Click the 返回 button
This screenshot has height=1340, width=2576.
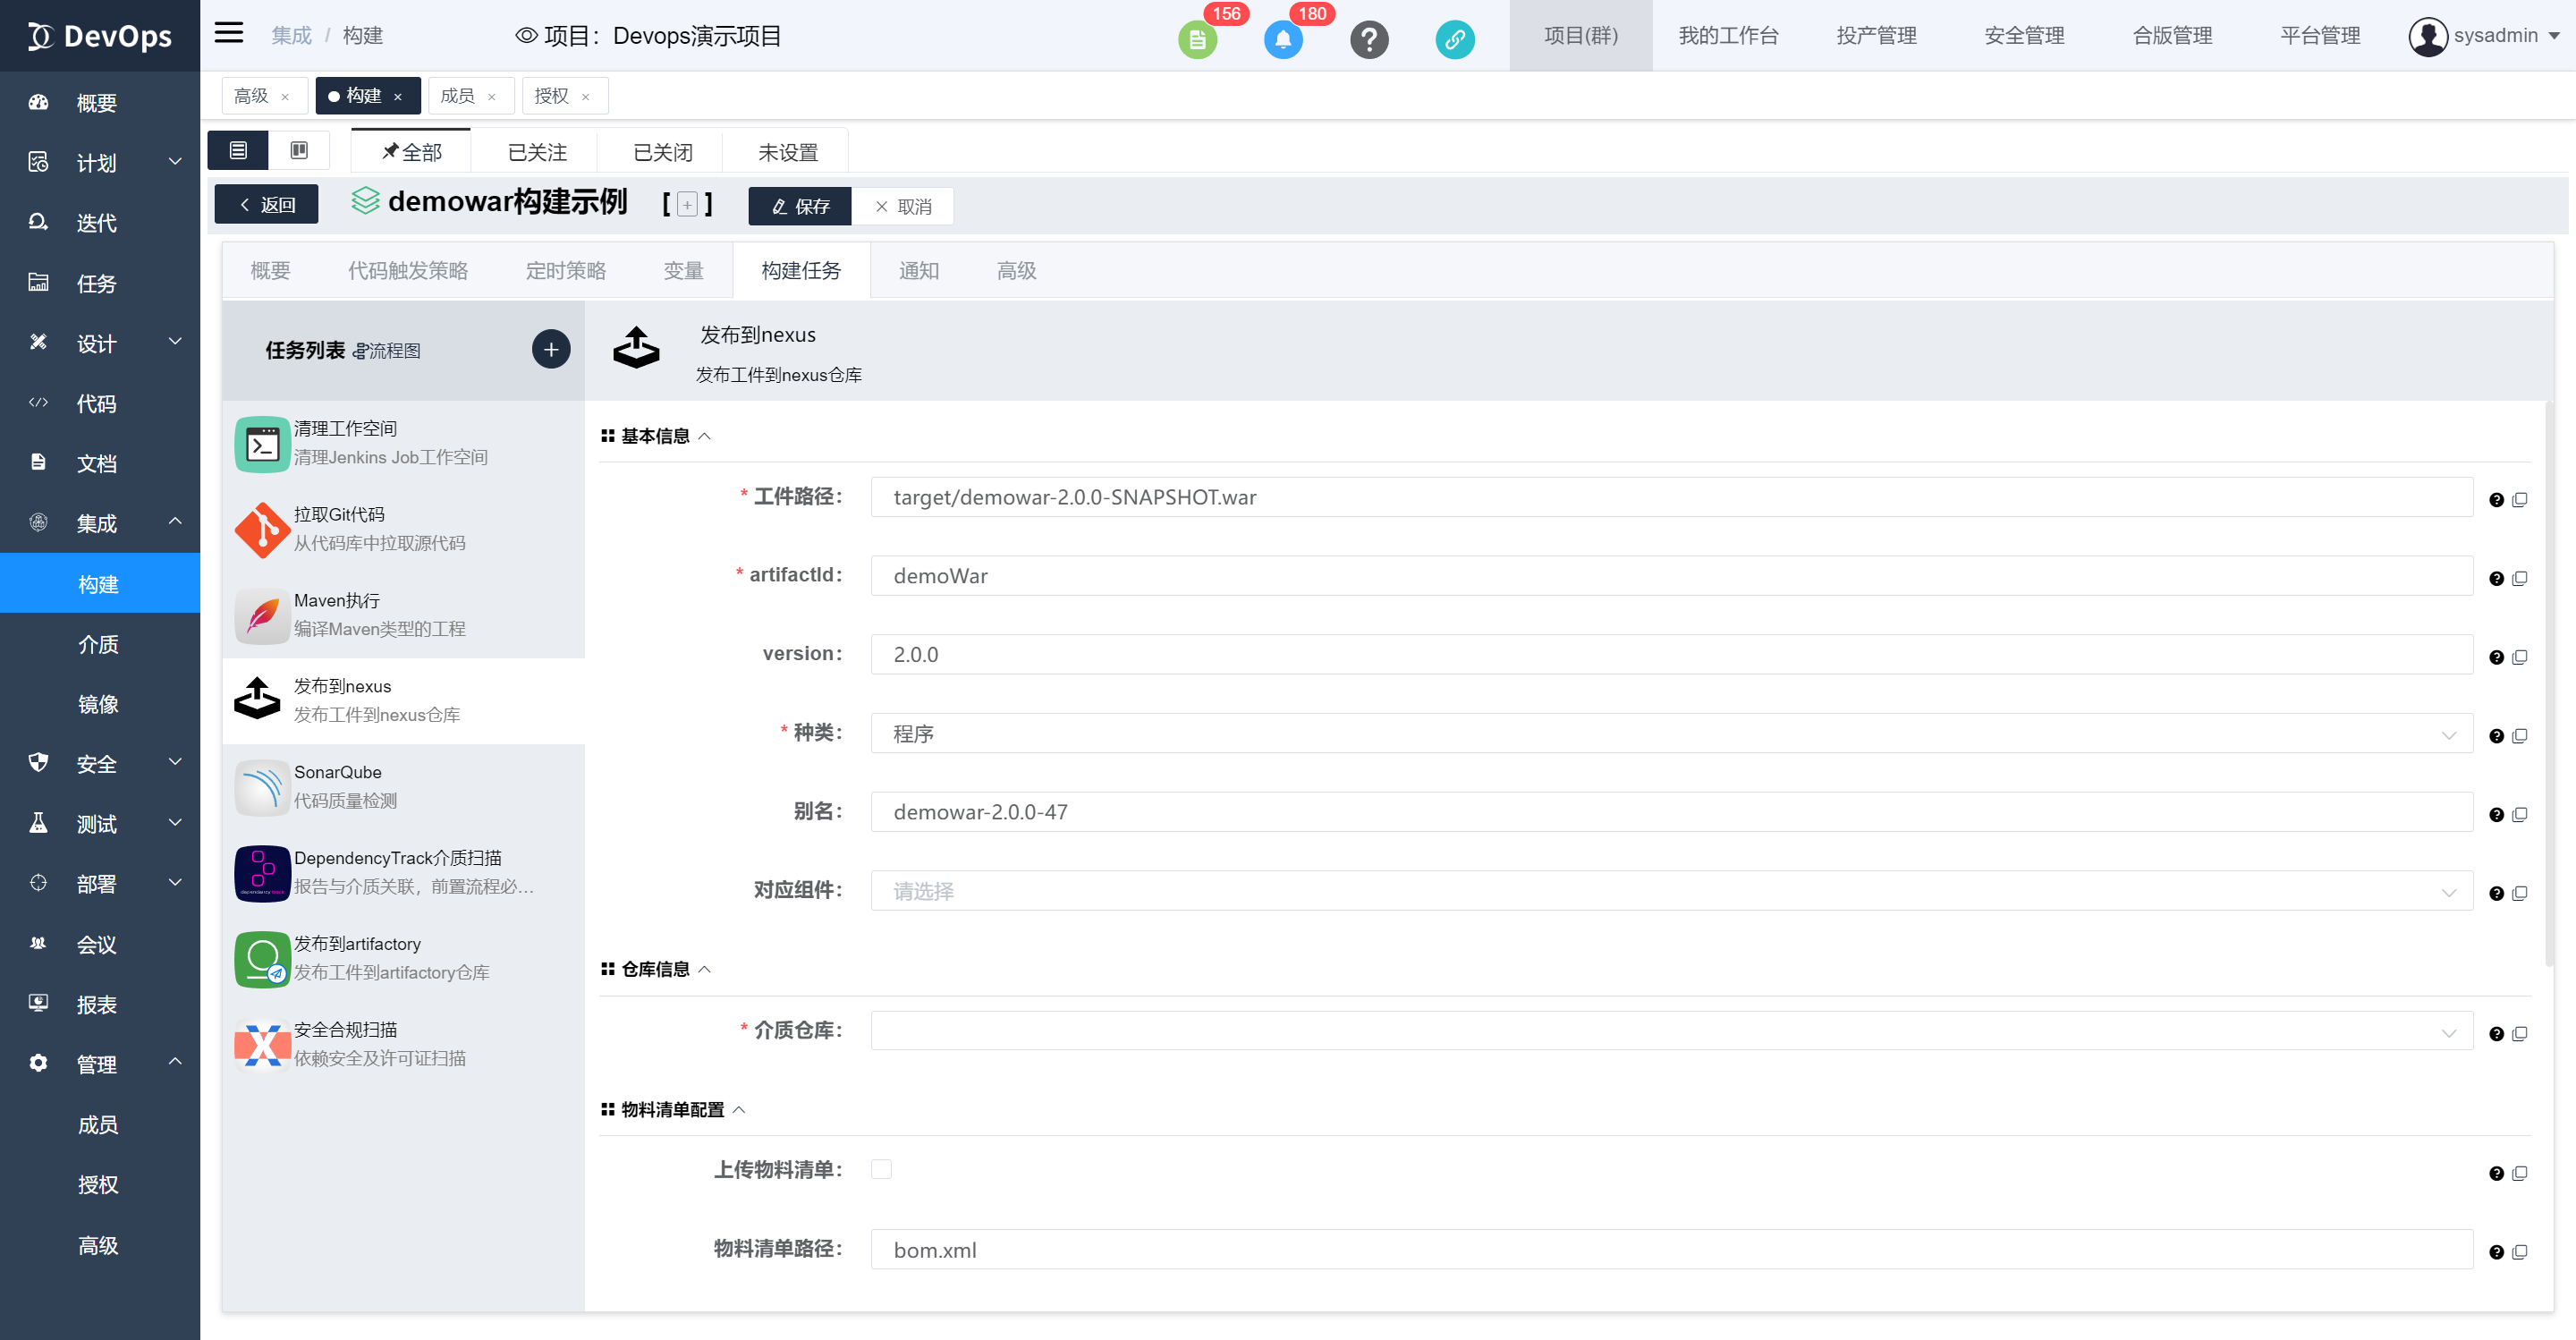pos(267,205)
